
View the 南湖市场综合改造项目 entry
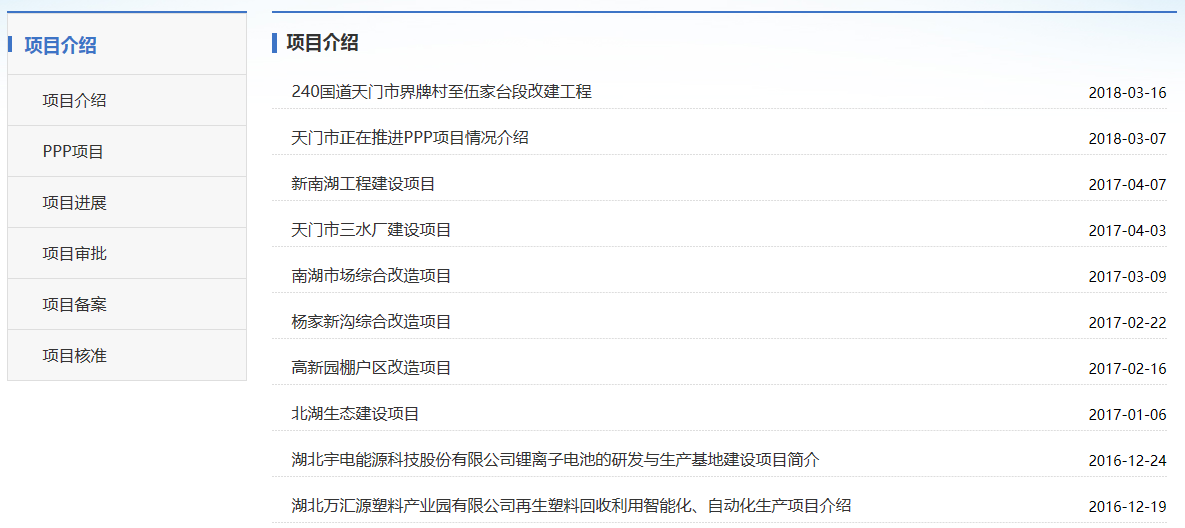click(371, 276)
